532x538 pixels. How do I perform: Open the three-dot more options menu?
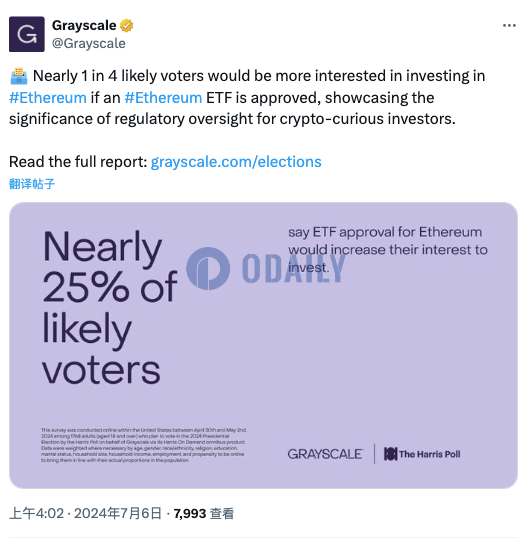[509, 25]
